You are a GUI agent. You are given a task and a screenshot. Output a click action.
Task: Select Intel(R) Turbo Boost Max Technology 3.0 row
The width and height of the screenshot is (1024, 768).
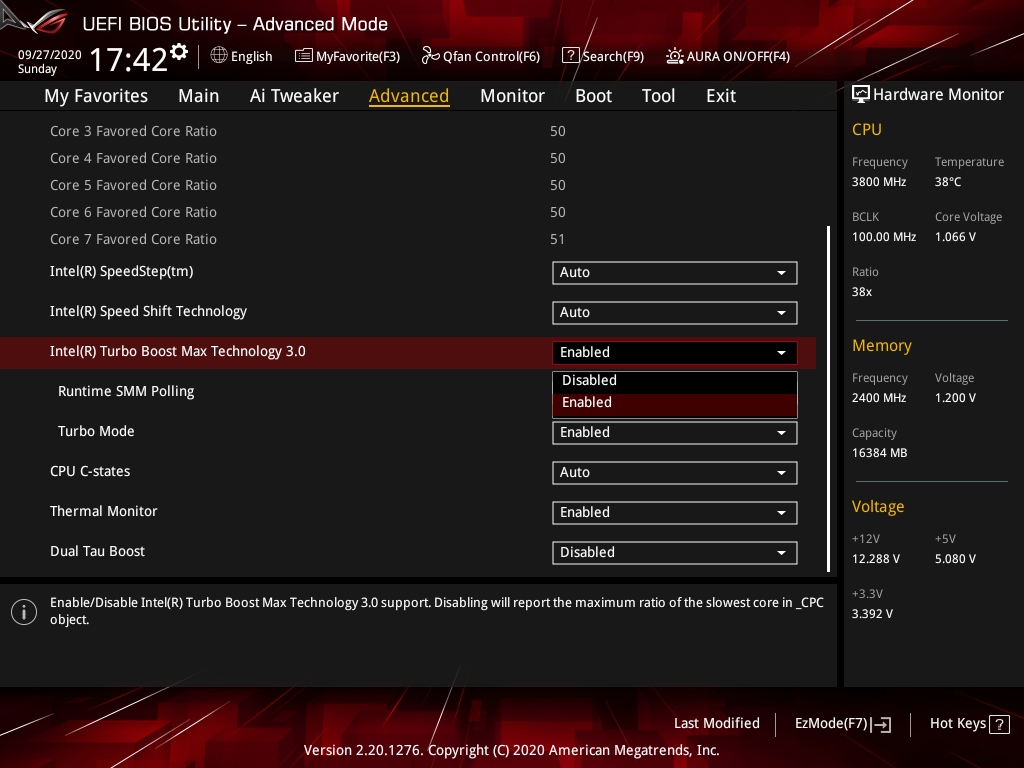408,352
